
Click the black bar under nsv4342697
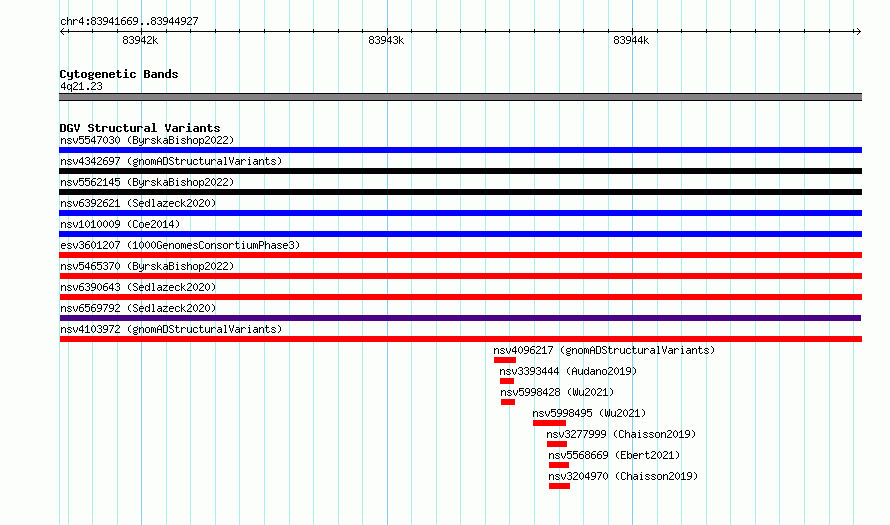[x=460, y=171]
